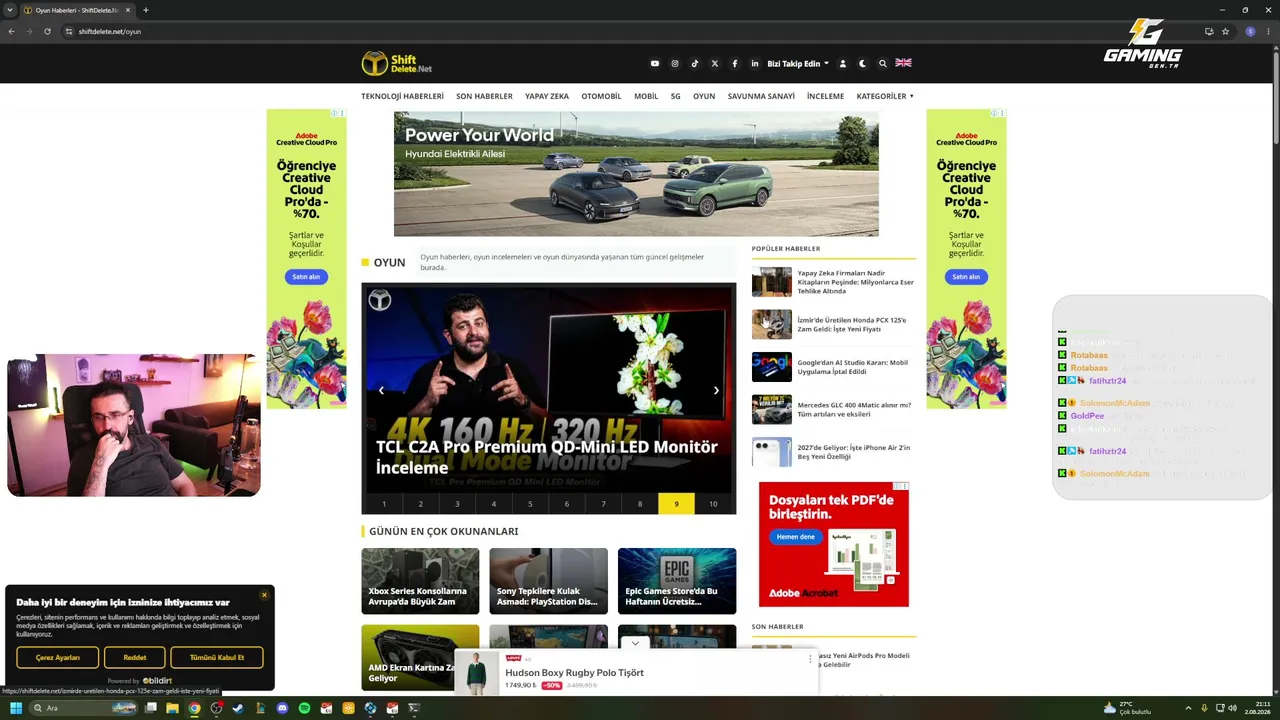
Task: Click Satın alın in left Adobe ad
Action: click(x=306, y=277)
